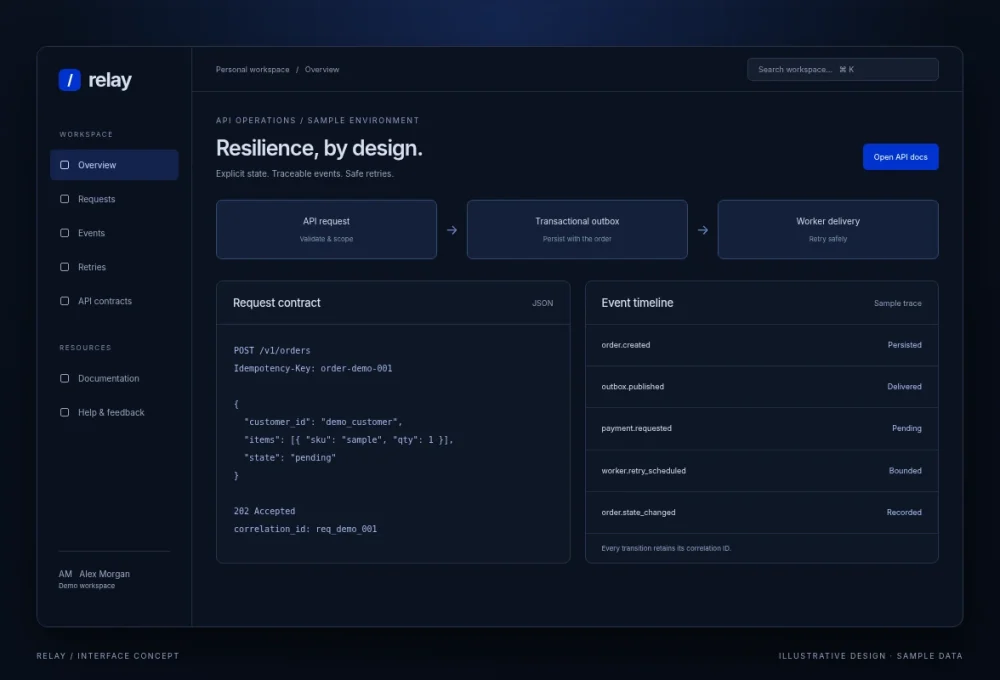This screenshot has width=1000, height=680.
Task: Click the Overview breadcrumb
Action: tap(322, 70)
